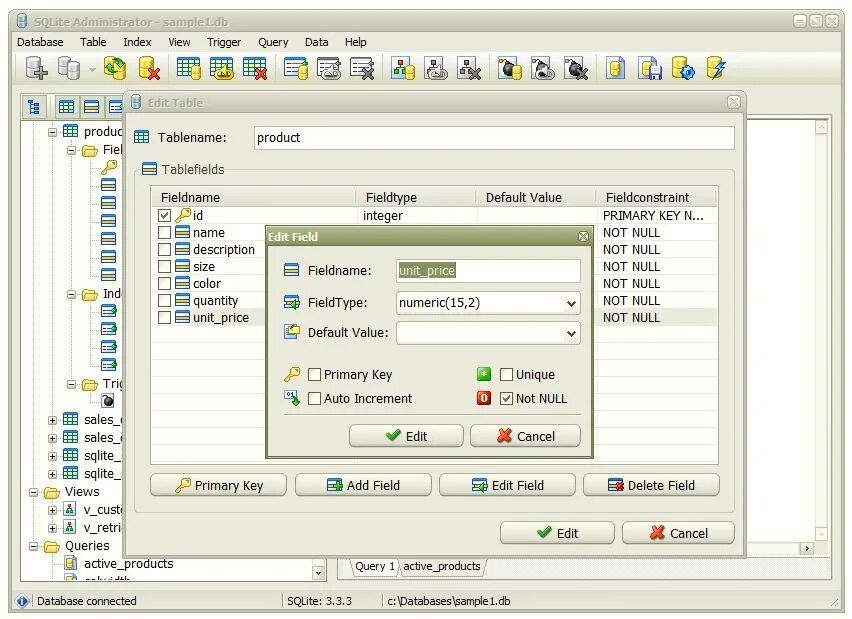Open the Database menu
The width and height of the screenshot is (852, 619).
[40, 42]
